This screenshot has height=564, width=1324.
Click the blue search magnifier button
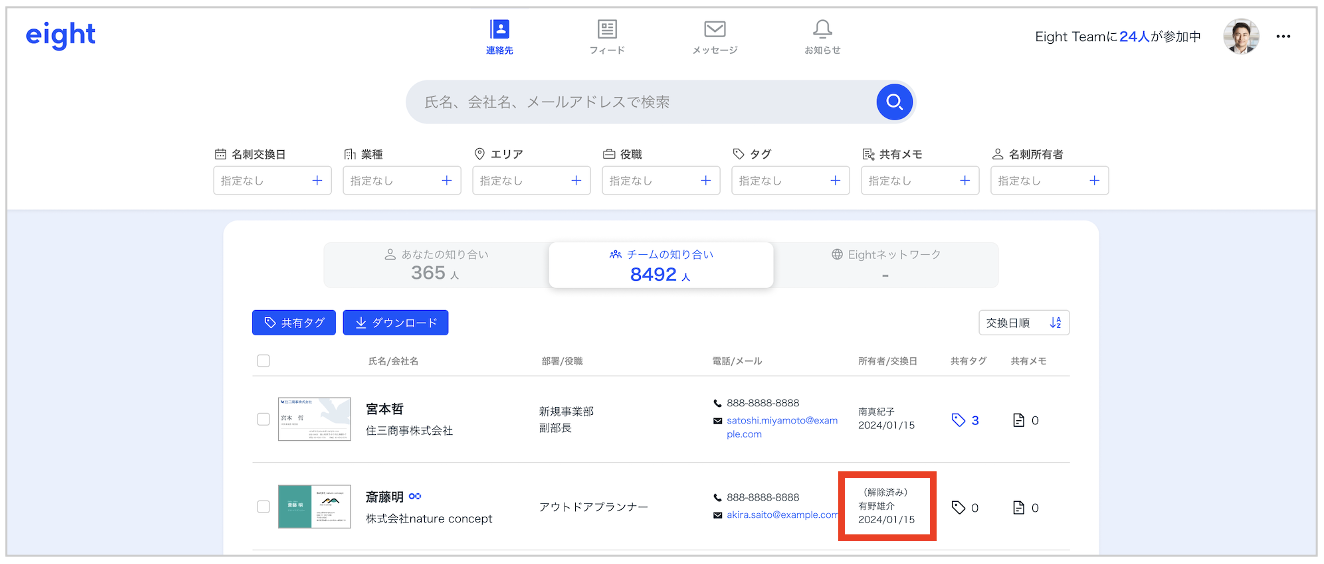tap(894, 101)
